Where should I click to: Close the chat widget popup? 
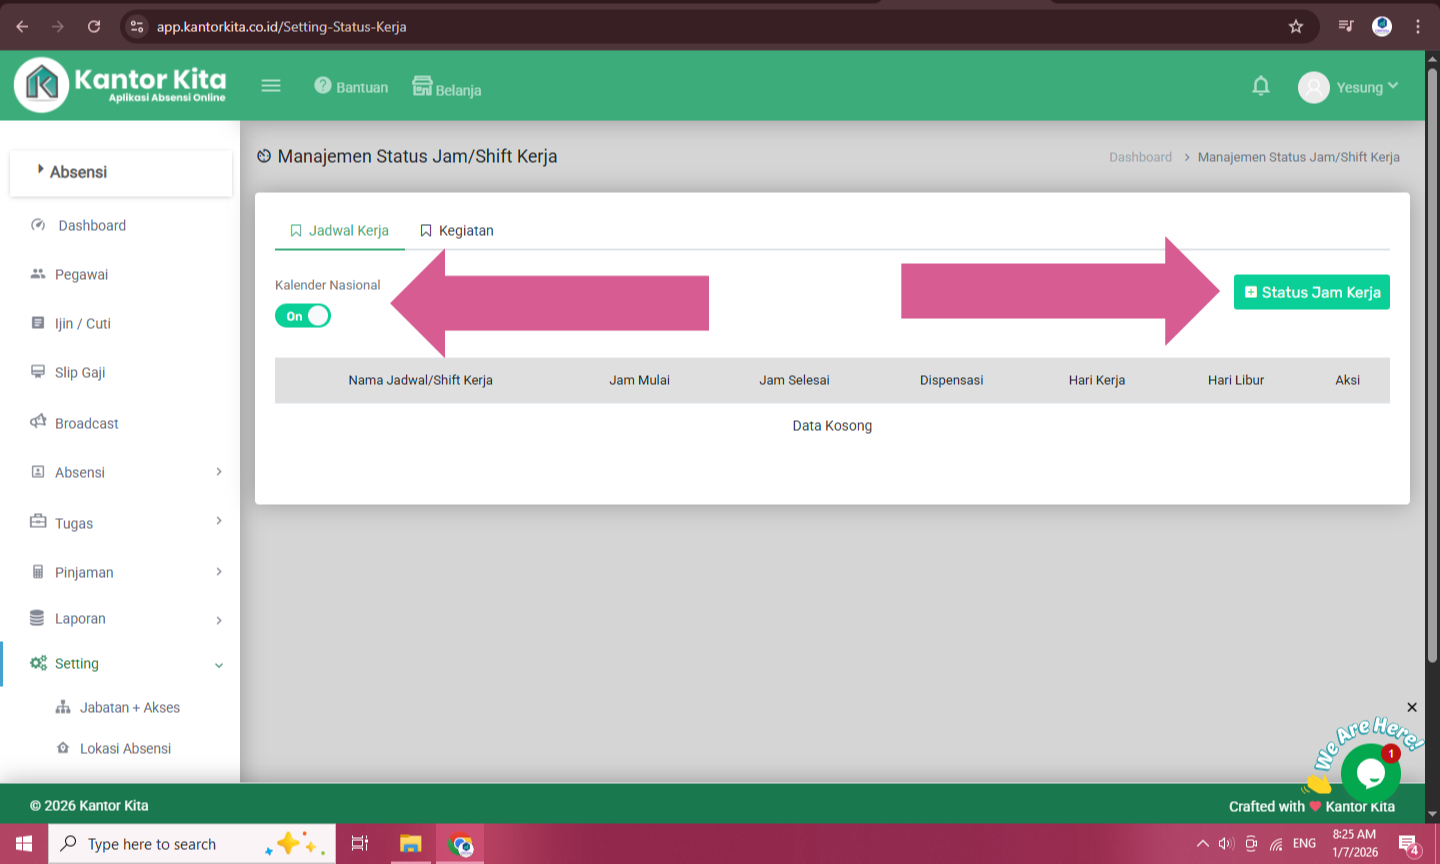point(1412,707)
